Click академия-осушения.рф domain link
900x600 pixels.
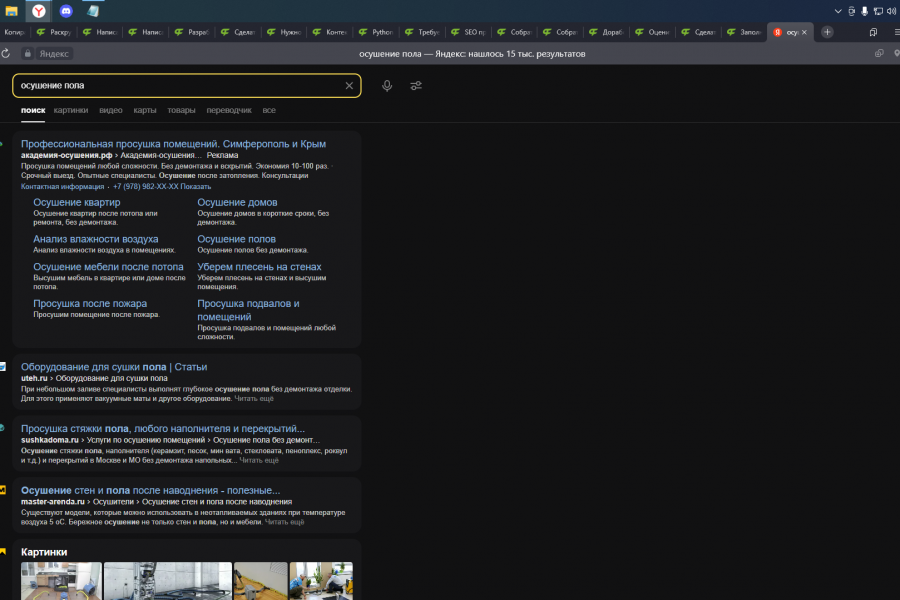pyautogui.click(x=67, y=155)
